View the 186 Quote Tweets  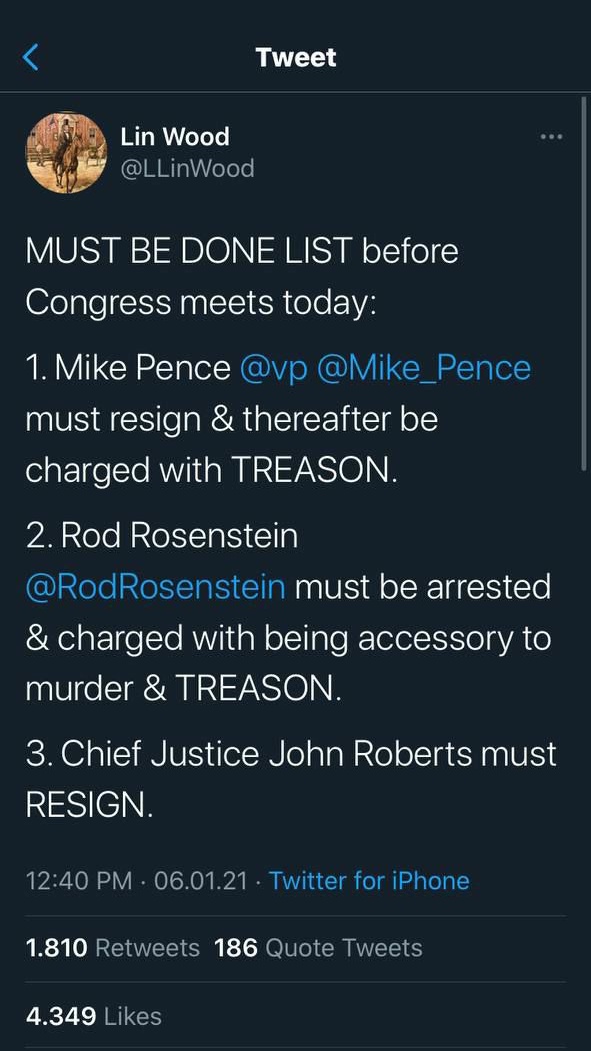(318, 948)
